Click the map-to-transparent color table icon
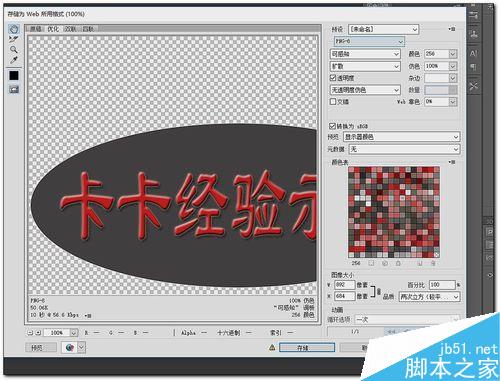Image resolution: width=500 pixels, height=381 pixels. pos(371,263)
